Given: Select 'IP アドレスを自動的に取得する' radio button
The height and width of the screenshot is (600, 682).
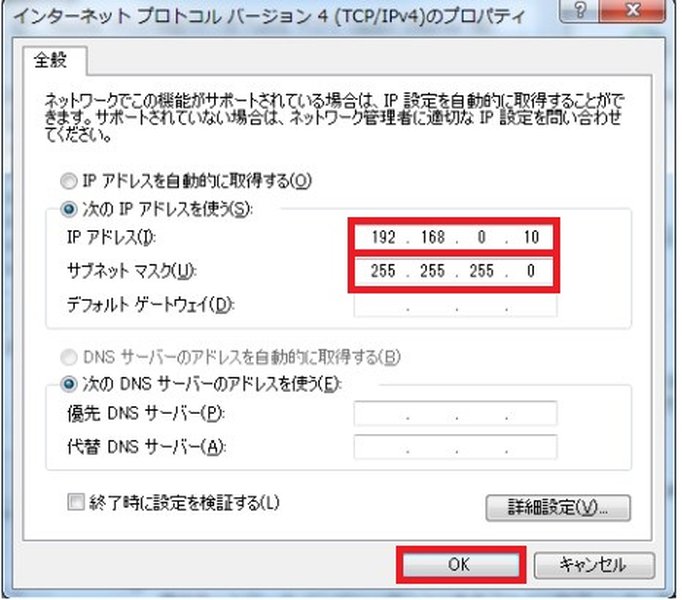Looking at the screenshot, I should (69, 181).
